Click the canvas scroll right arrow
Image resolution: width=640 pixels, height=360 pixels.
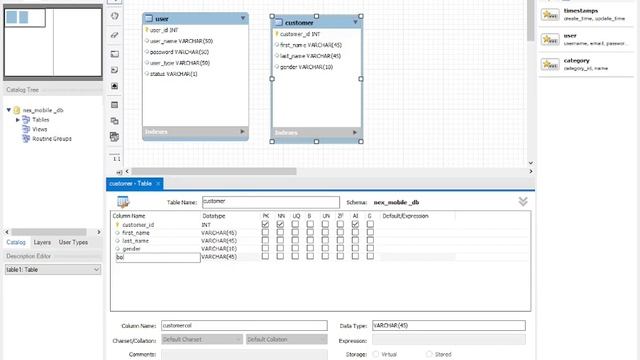tap(531, 171)
